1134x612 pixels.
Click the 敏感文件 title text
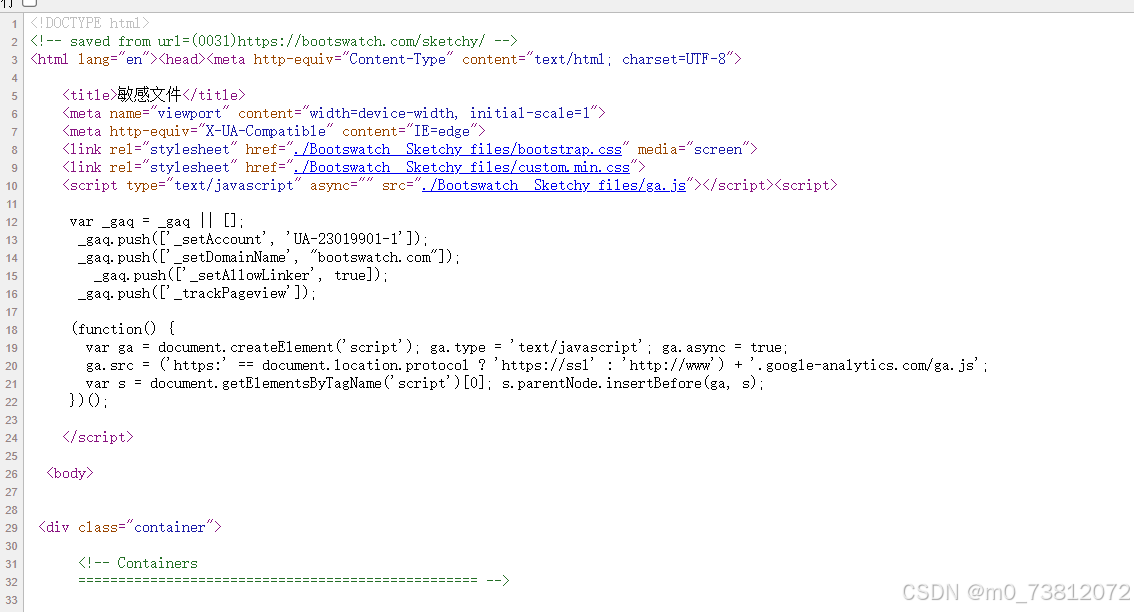(150, 95)
